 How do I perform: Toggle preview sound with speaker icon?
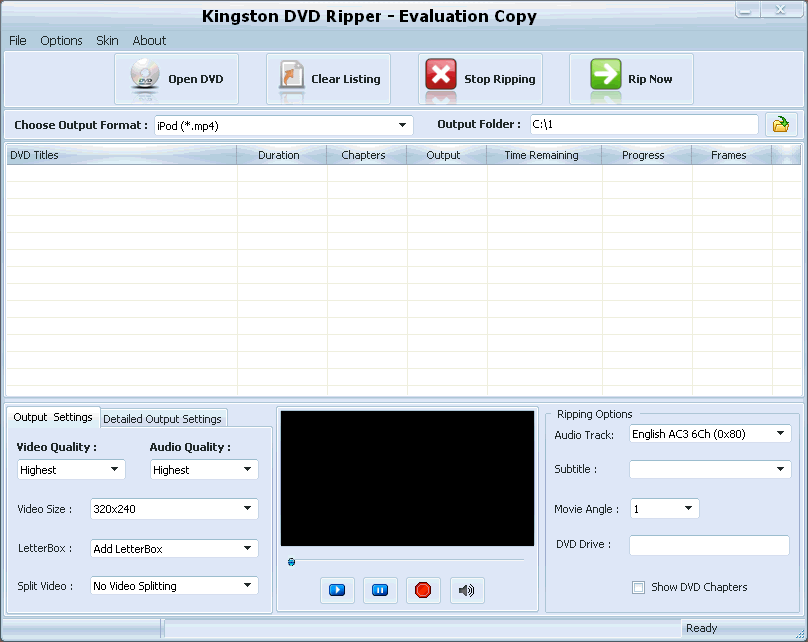coord(466,590)
